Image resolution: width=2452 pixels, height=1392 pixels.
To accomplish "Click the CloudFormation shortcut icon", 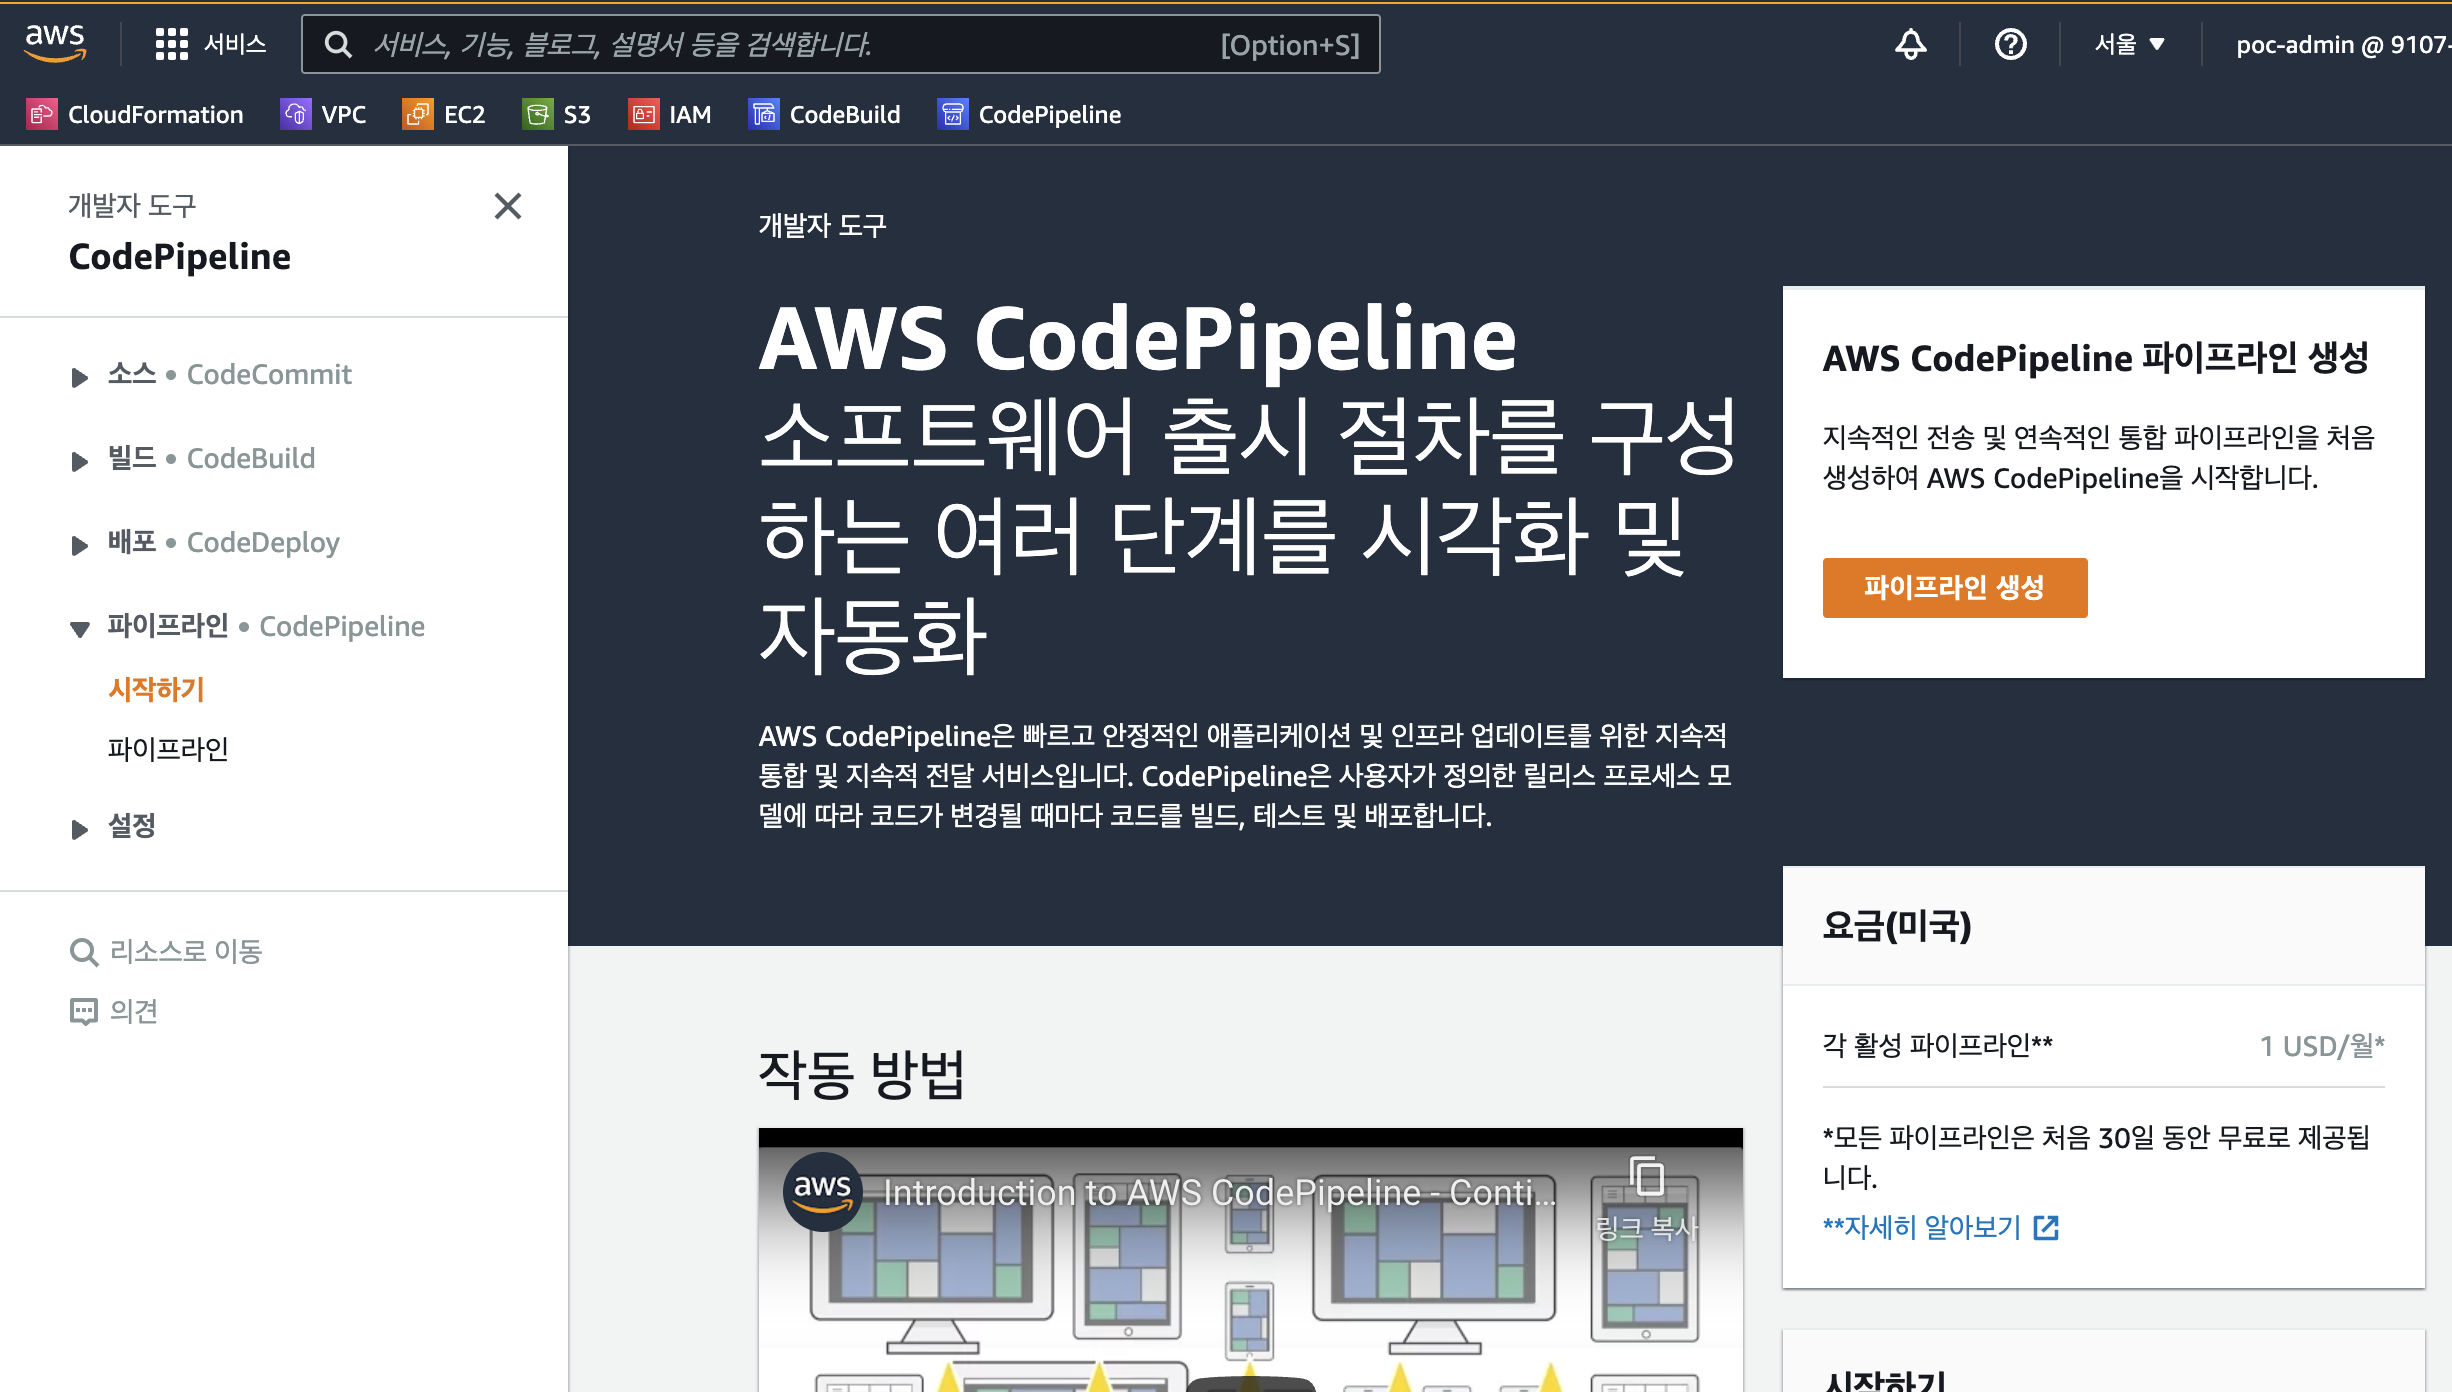I will (x=41, y=114).
